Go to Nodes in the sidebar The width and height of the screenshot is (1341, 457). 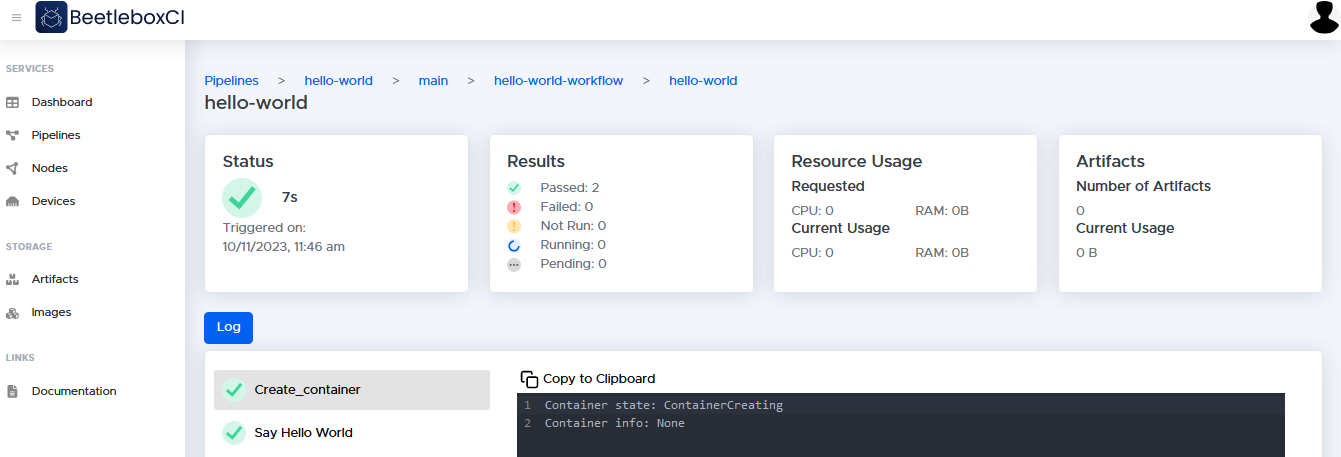click(x=50, y=168)
